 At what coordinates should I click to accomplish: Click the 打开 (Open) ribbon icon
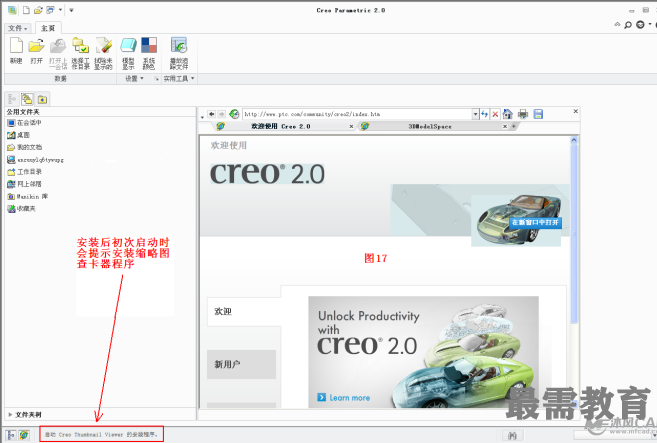click(36, 51)
